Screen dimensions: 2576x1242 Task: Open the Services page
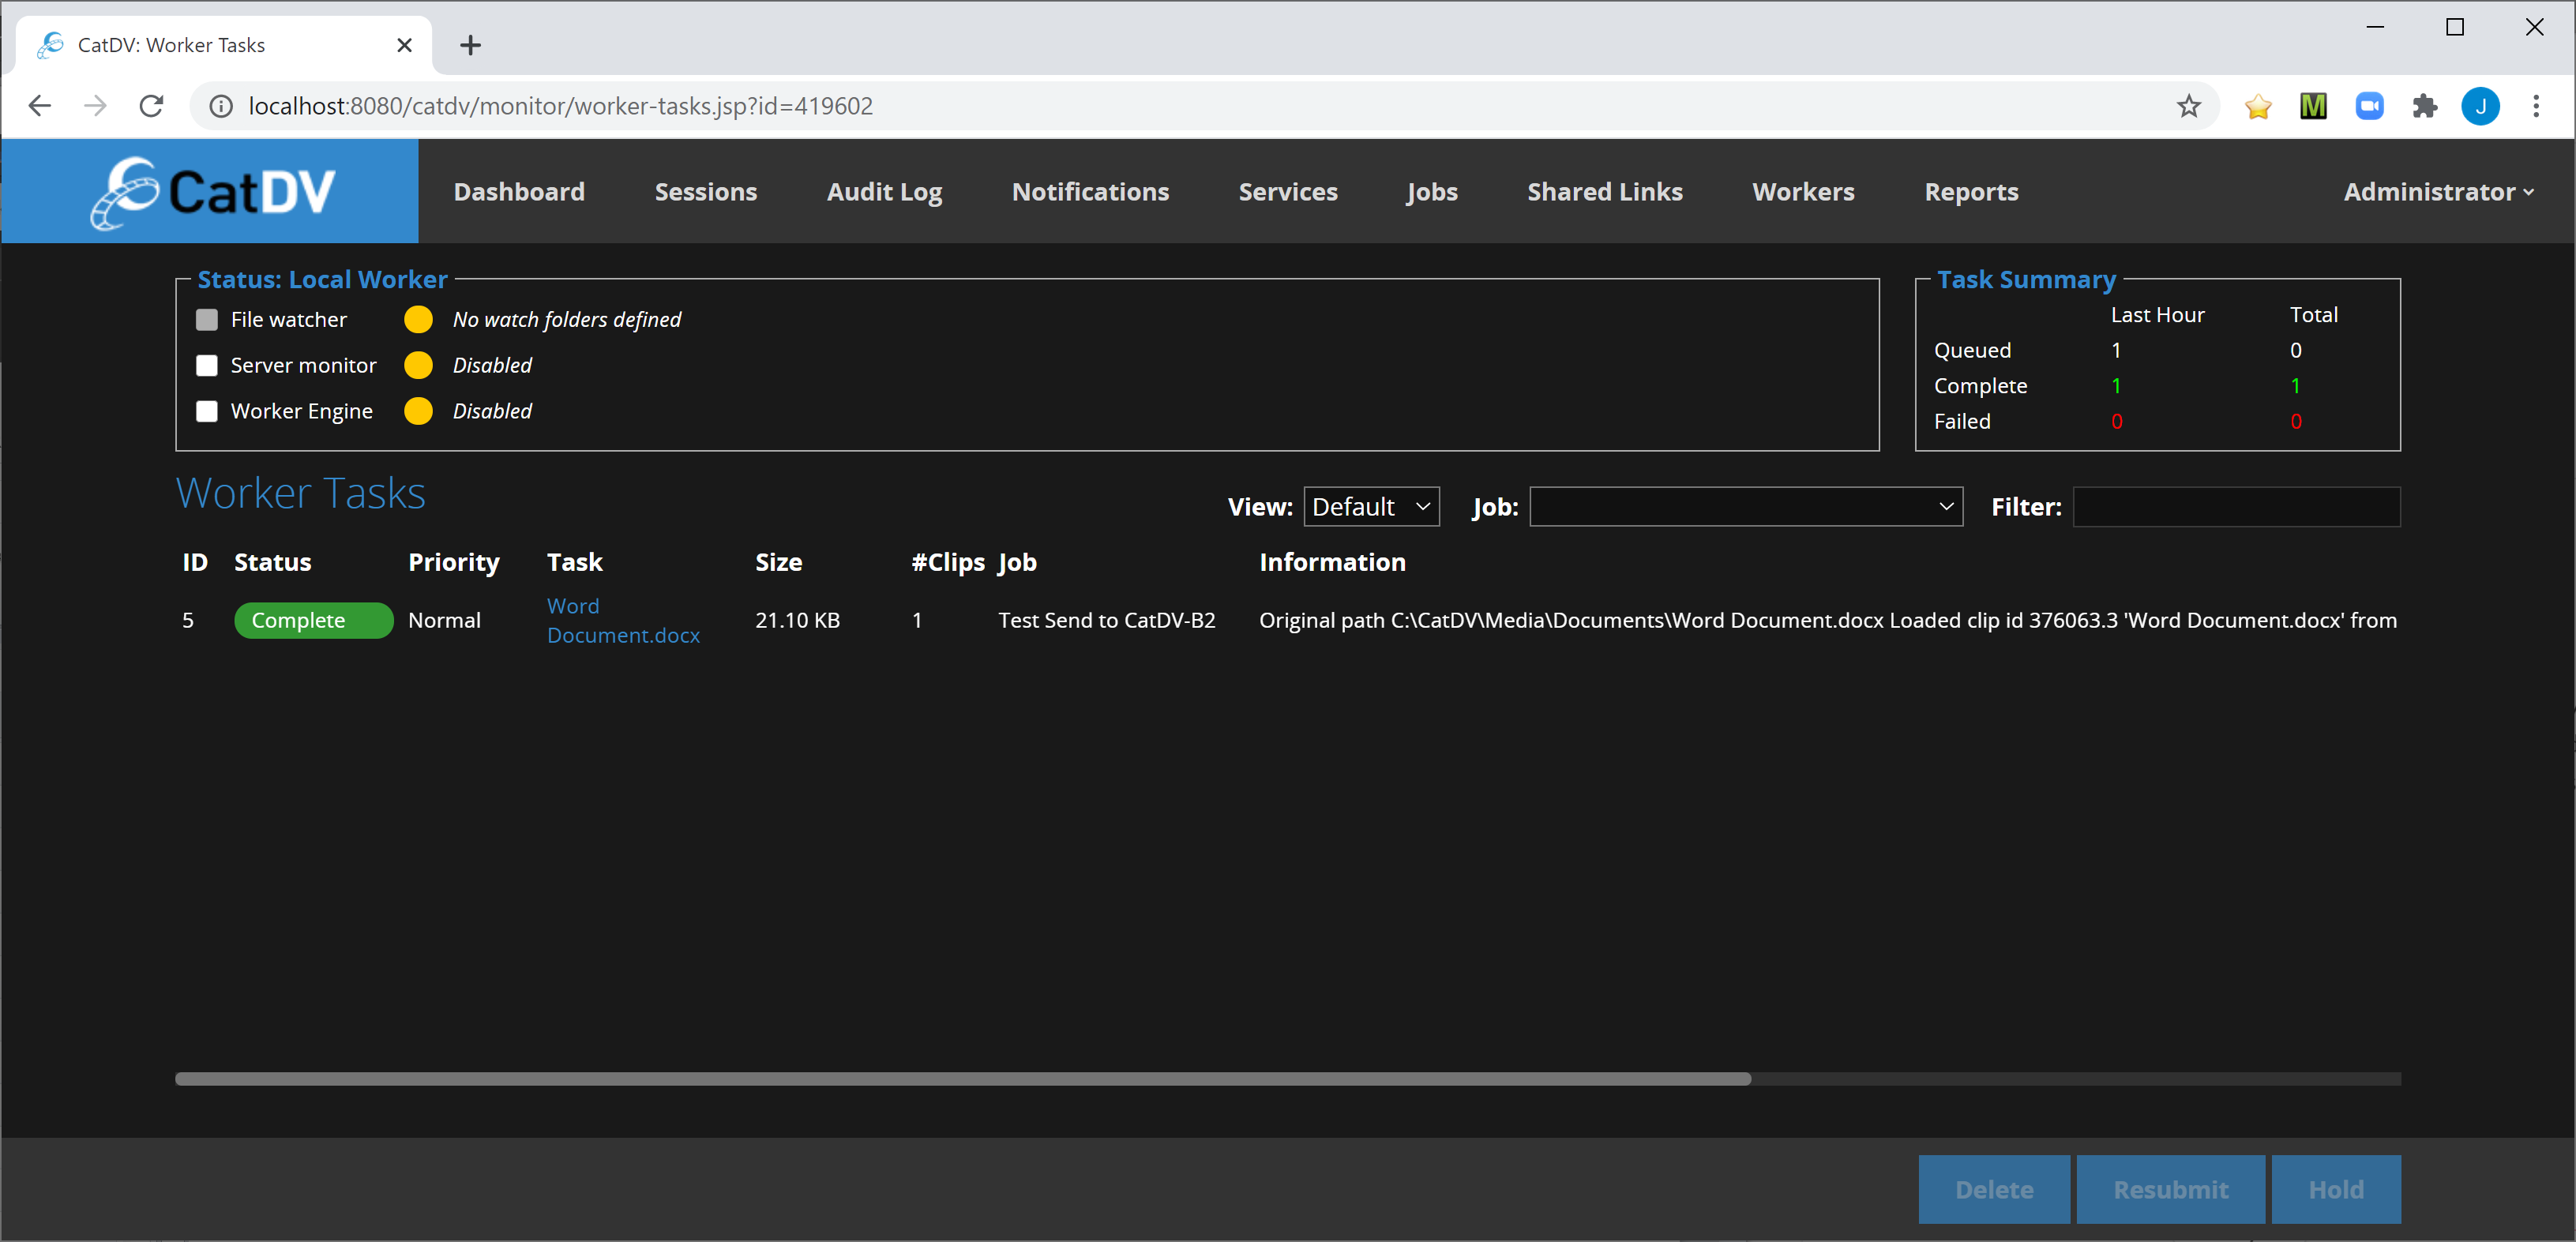pyautogui.click(x=1288, y=192)
